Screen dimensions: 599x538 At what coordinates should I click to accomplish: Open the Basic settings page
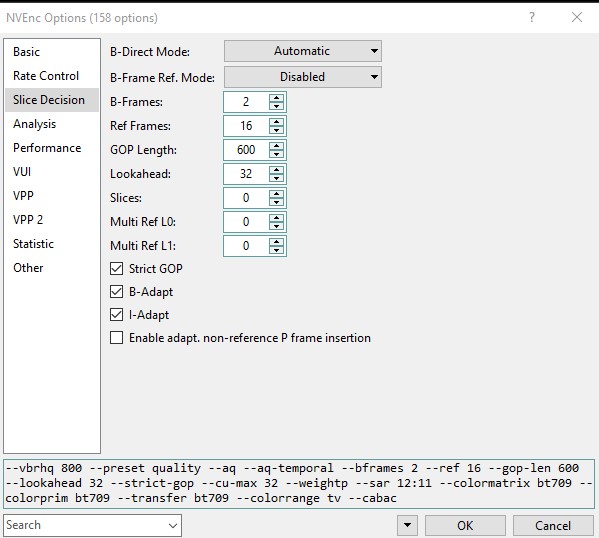(x=52, y=52)
